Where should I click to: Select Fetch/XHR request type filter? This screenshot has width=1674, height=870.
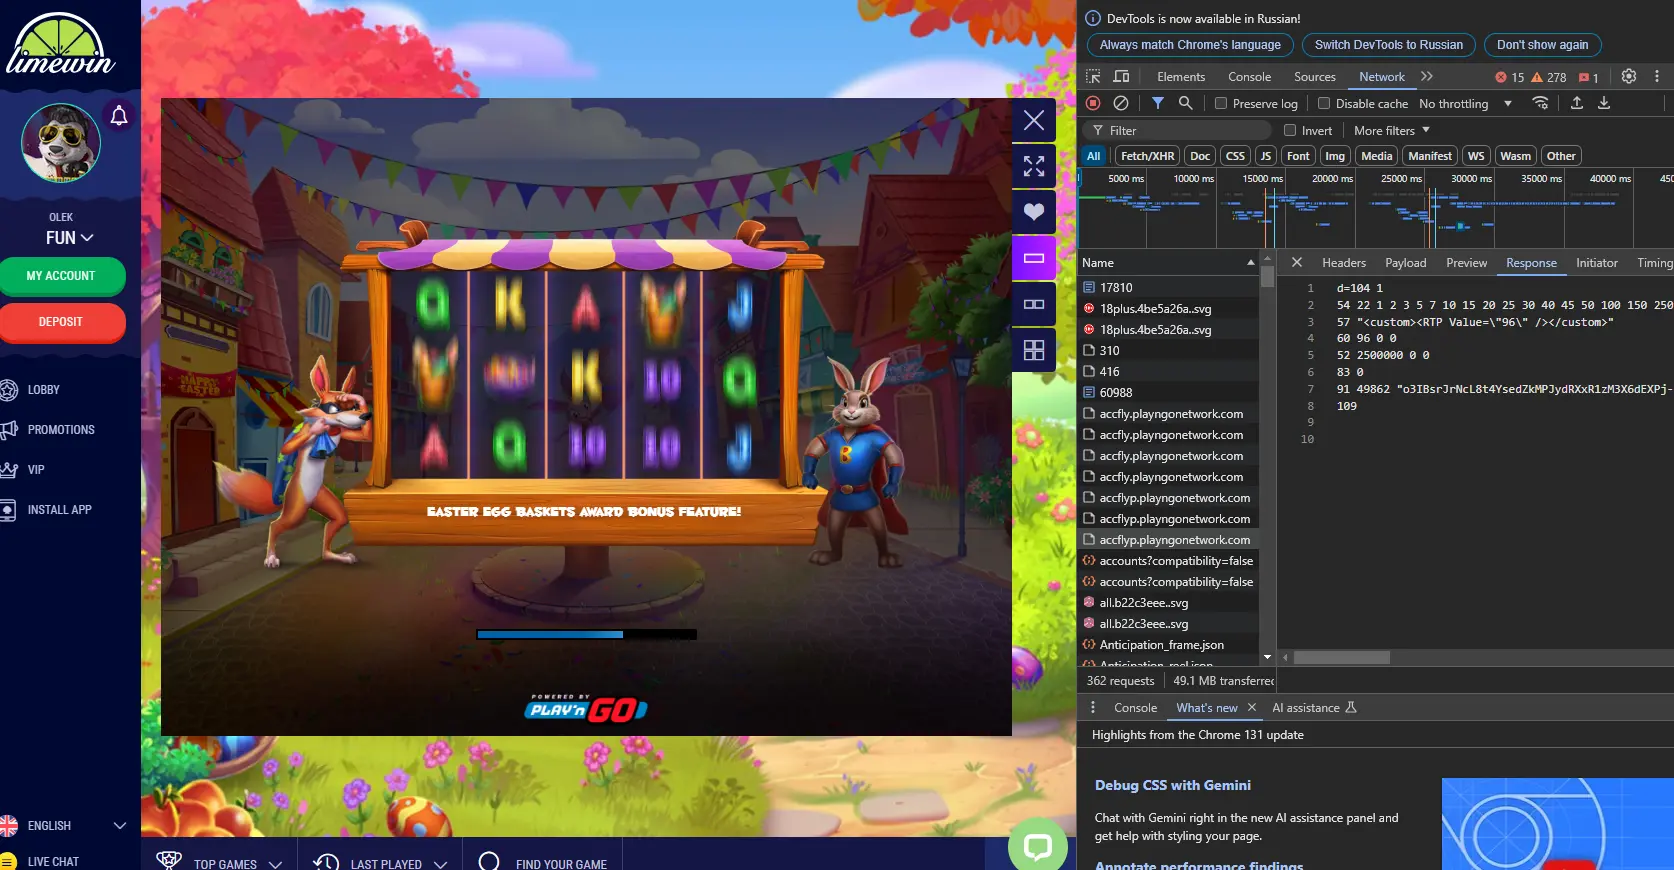[1147, 156]
